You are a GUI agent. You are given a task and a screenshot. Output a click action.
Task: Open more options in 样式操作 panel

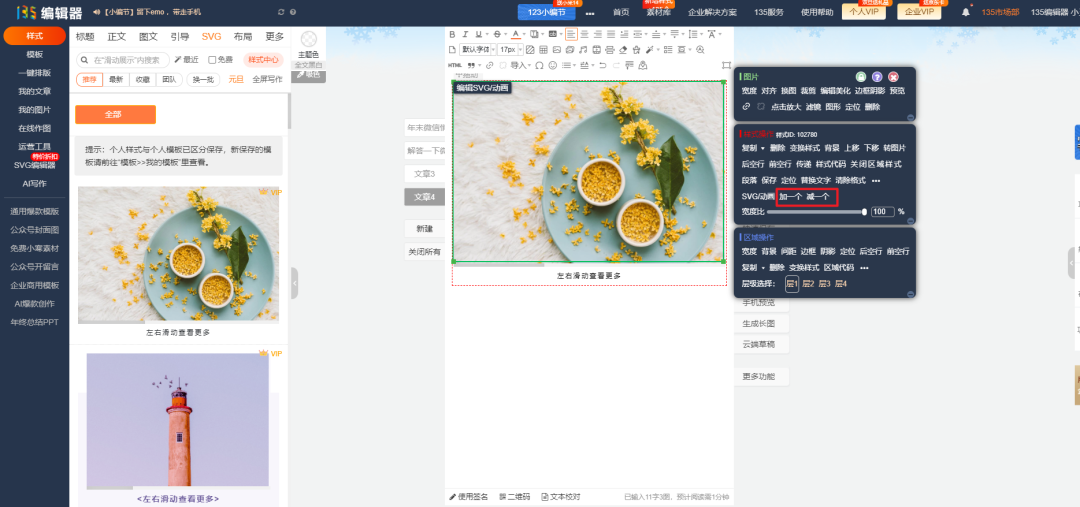coord(876,180)
